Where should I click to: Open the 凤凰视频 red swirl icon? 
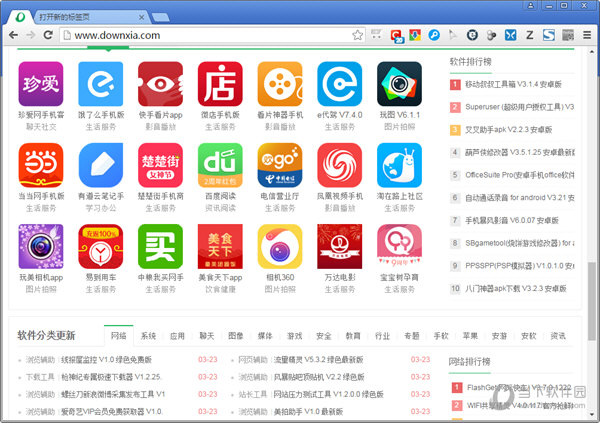pos(339,165)
